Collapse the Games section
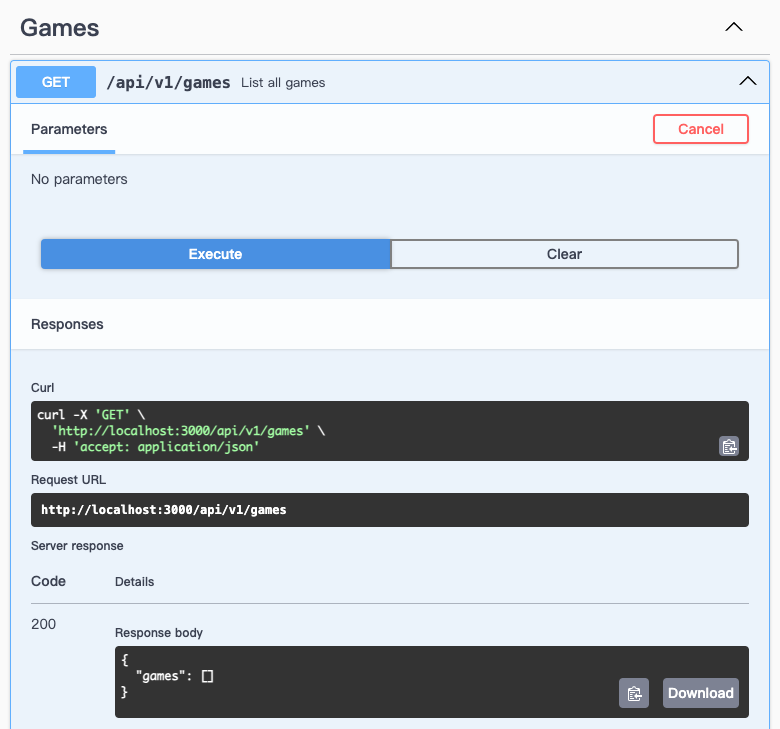 pyautogui.click(x=734, y=27)
